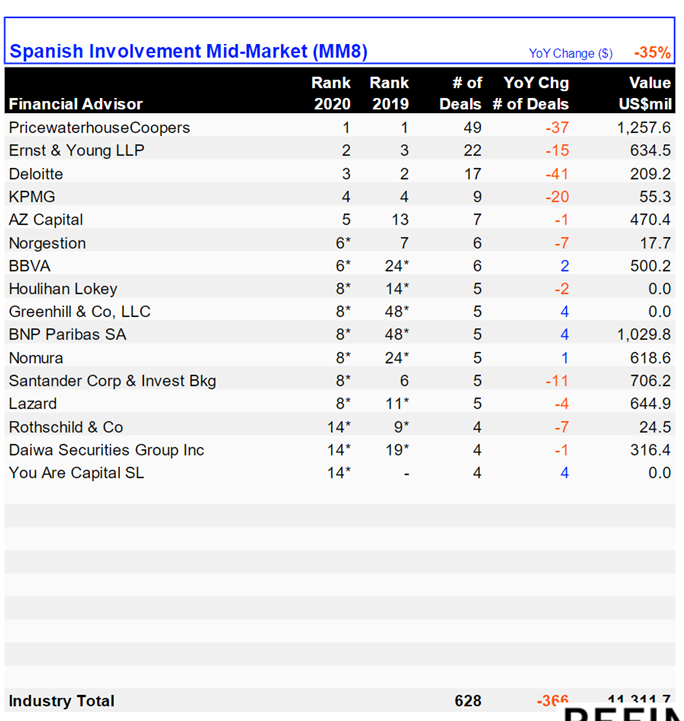The height and width of the screenshot is (721, 684).
Task: Click Santander YoY change -11
Action: click(x=557, y=381)
